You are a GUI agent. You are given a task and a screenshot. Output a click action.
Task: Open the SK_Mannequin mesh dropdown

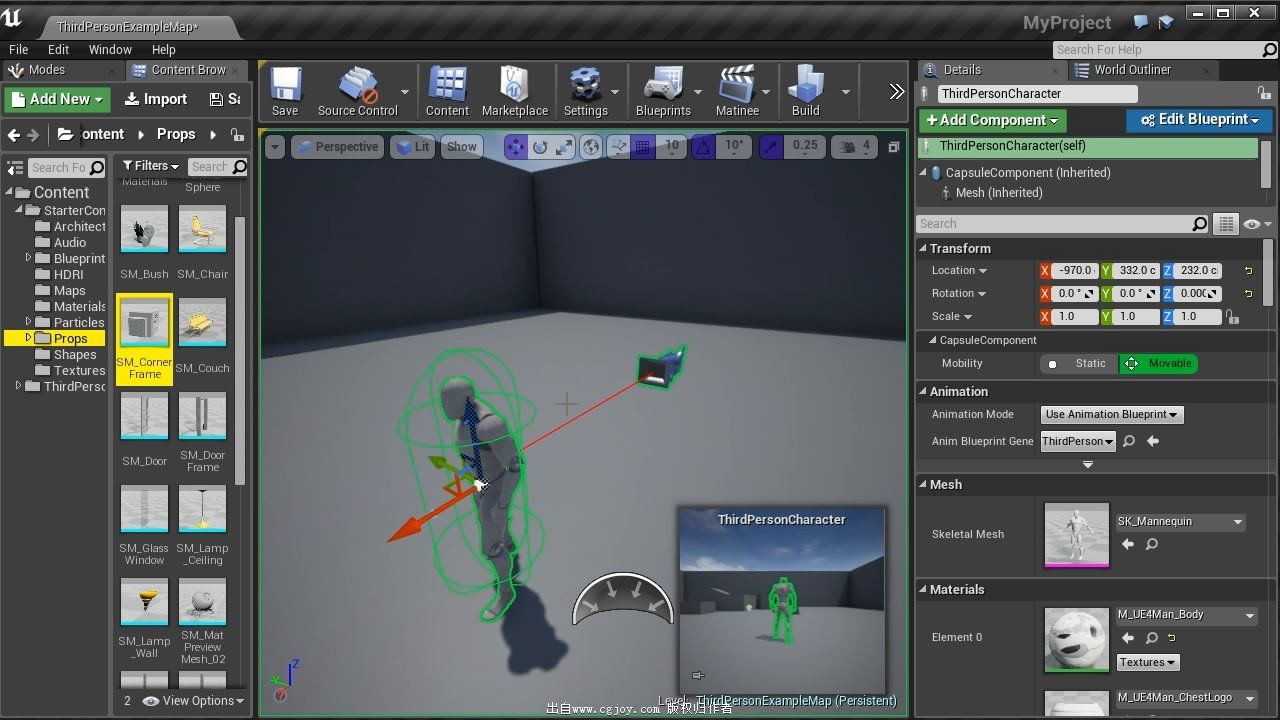click(x=1180, y=522)
